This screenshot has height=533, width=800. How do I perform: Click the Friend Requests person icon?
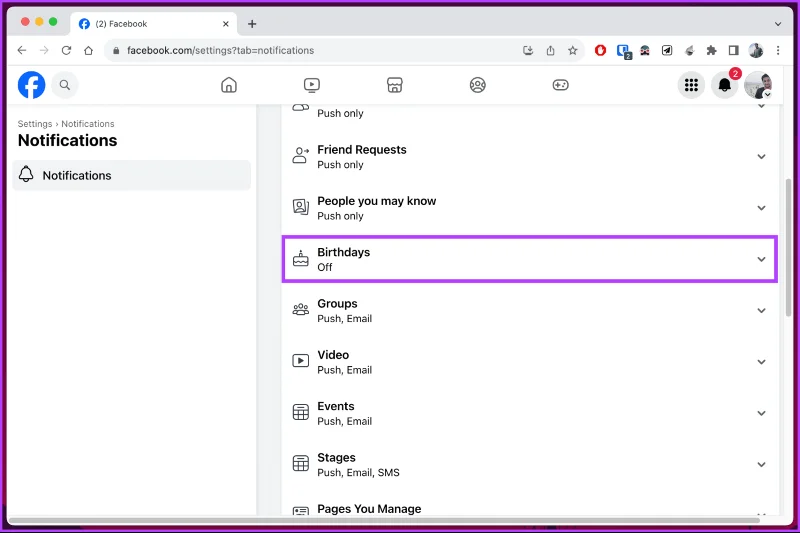[301, 156]
